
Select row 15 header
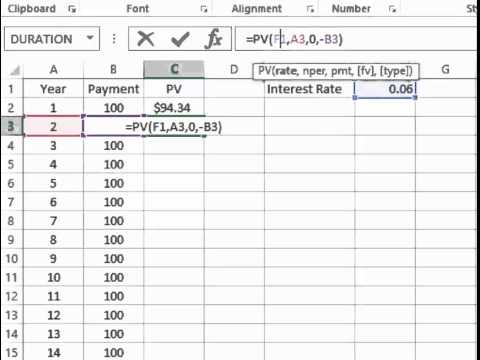tap(11, 353)
